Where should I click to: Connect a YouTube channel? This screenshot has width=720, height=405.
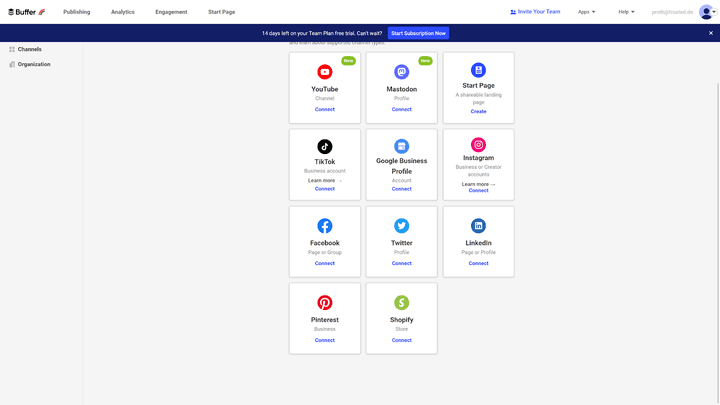tap(325, 109)
